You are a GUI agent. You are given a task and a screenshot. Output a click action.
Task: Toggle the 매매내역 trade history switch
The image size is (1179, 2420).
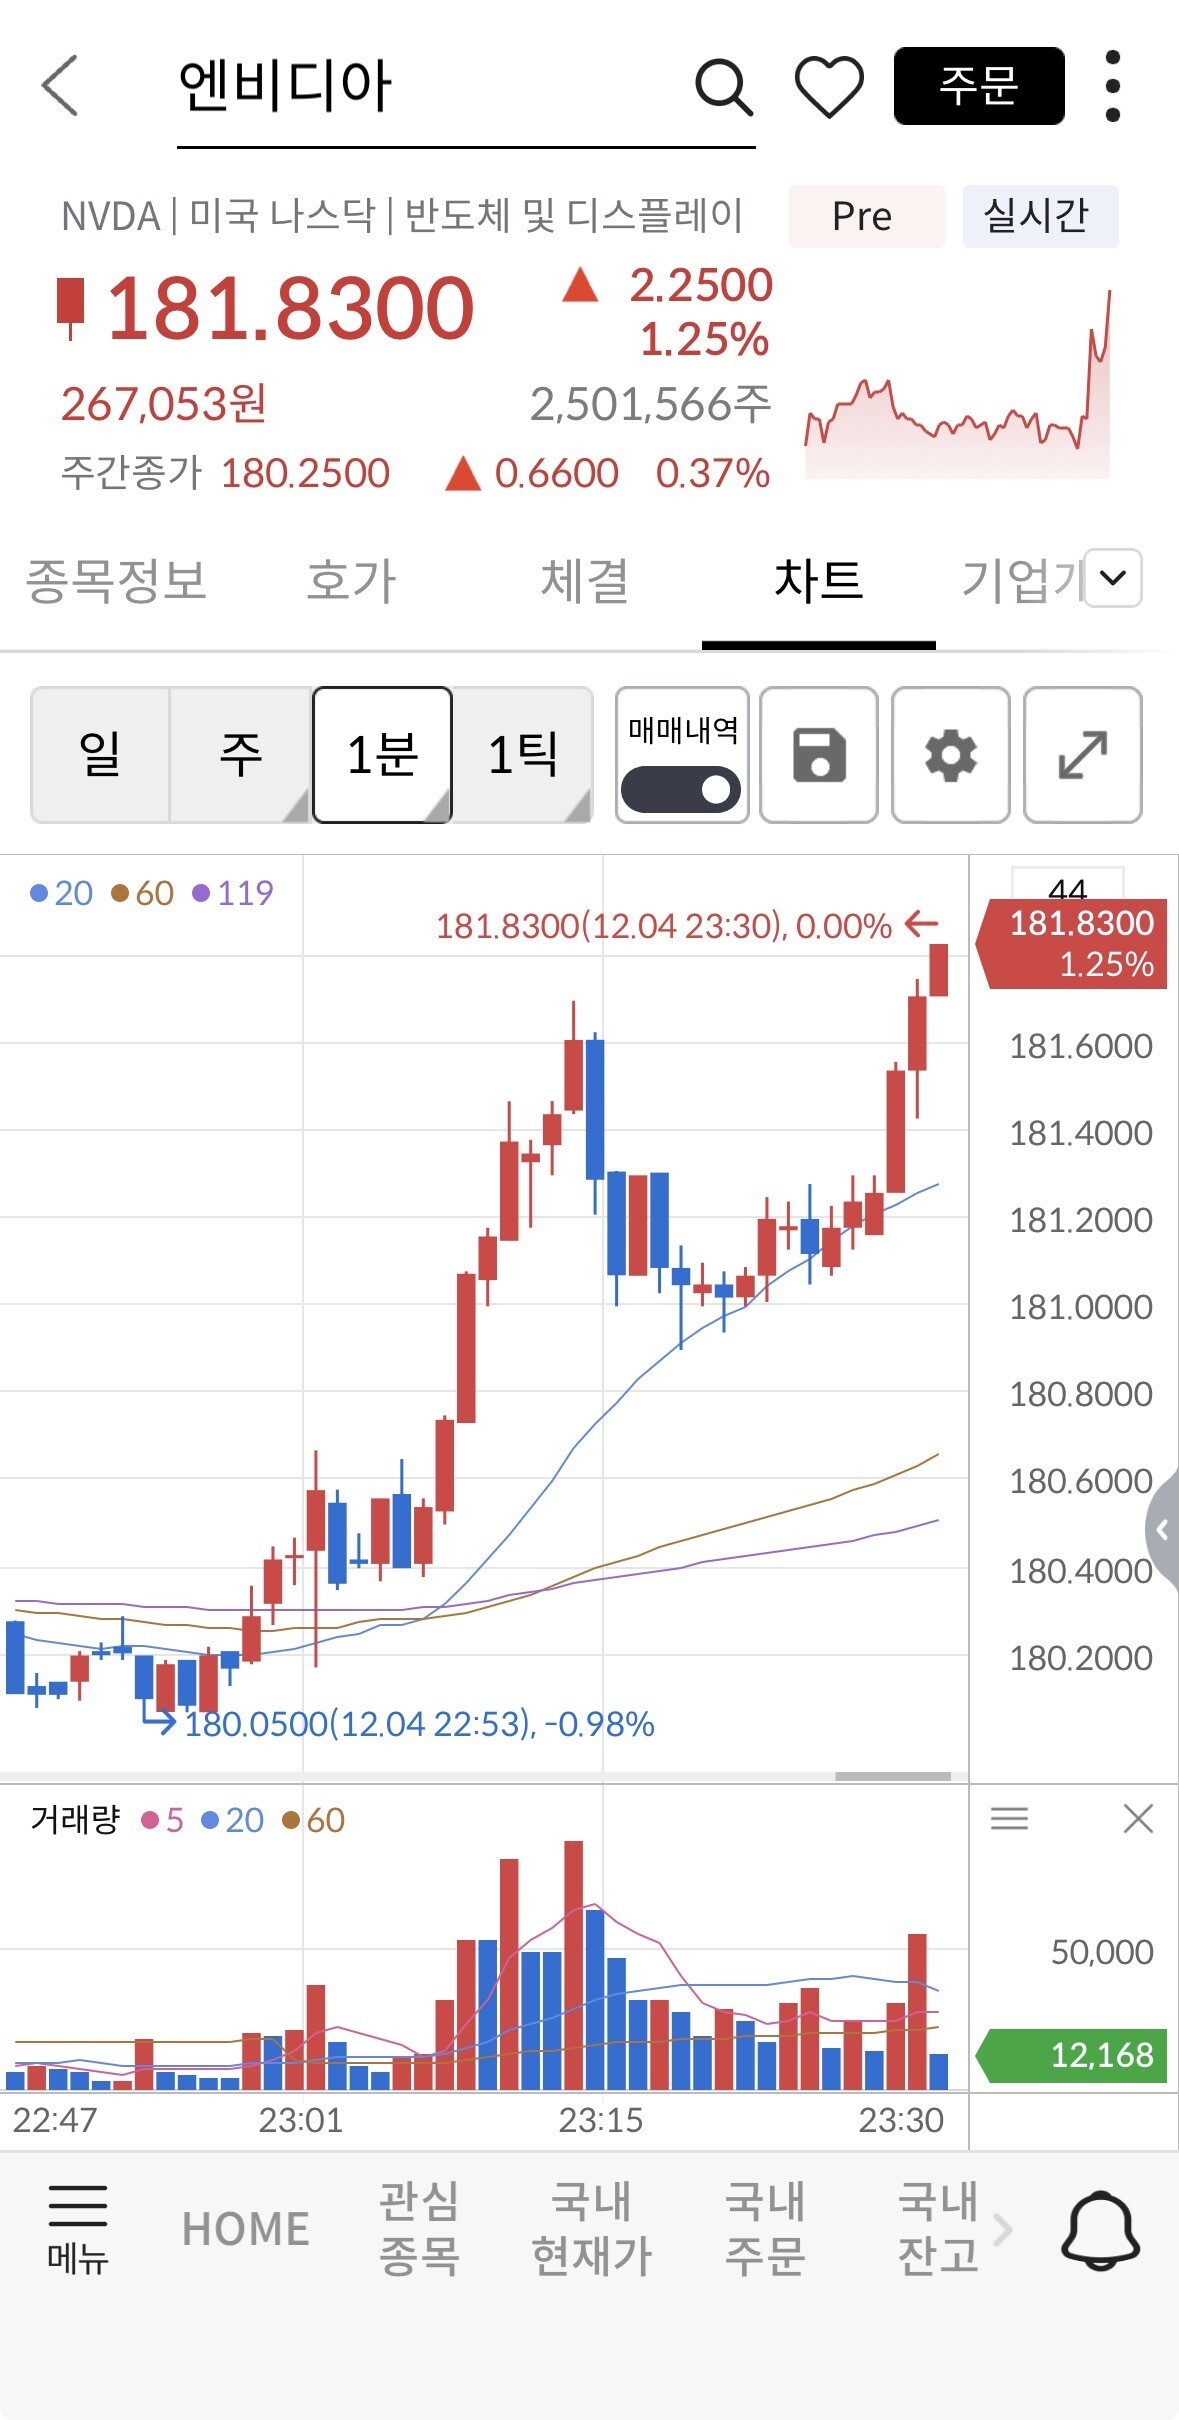pos(681,789)
